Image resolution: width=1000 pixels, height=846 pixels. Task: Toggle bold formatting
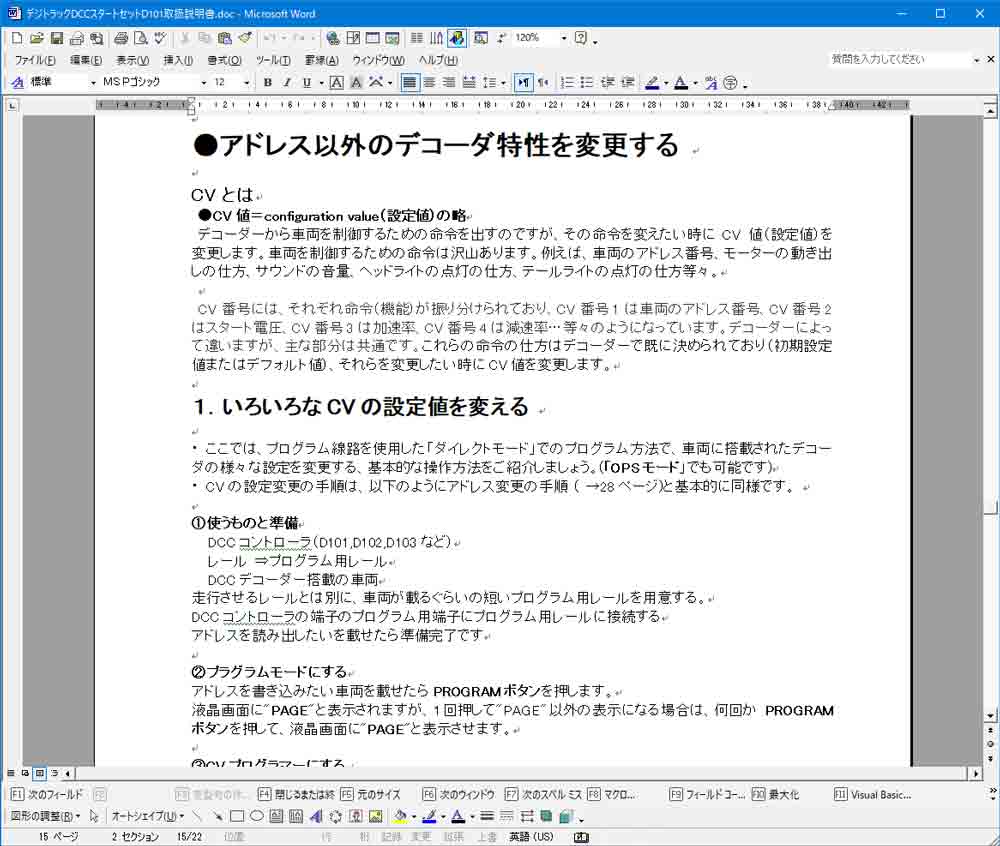coord(266,82)
